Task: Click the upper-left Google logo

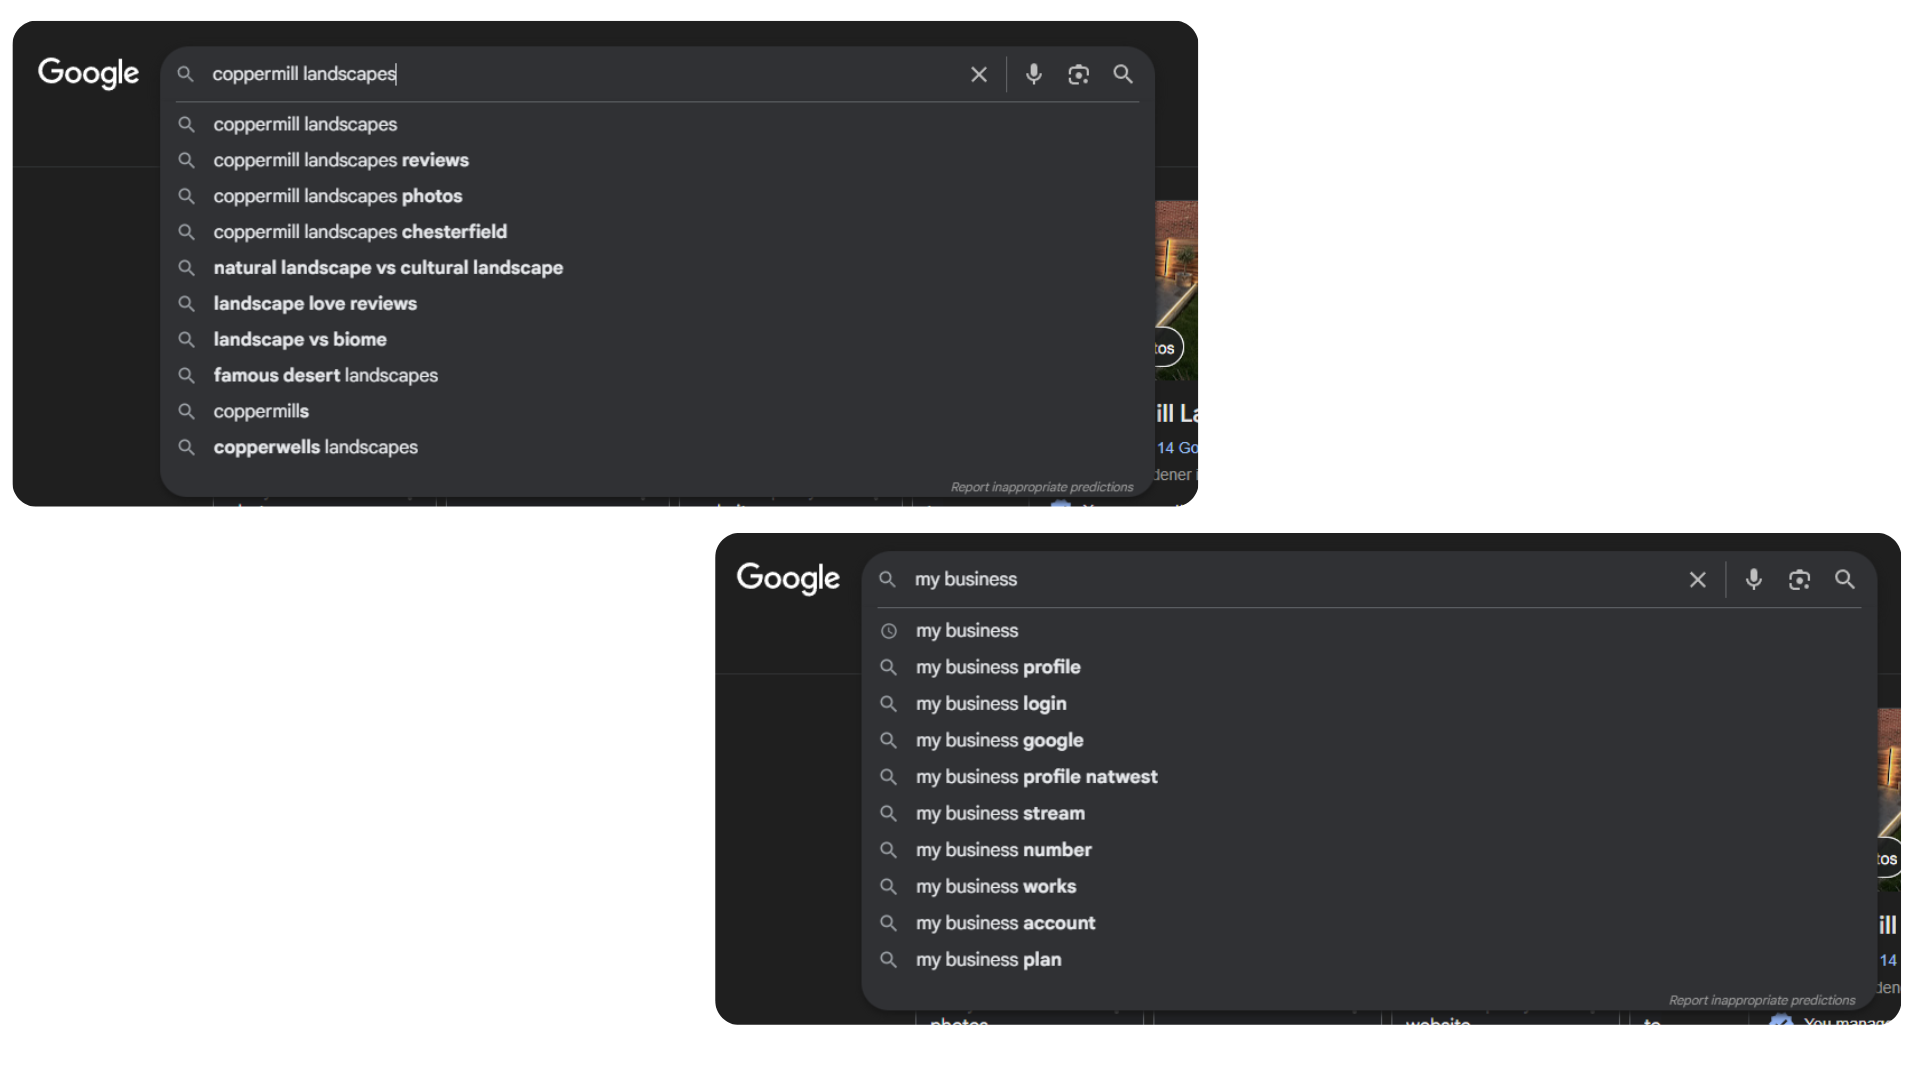Action: (88, 73)
